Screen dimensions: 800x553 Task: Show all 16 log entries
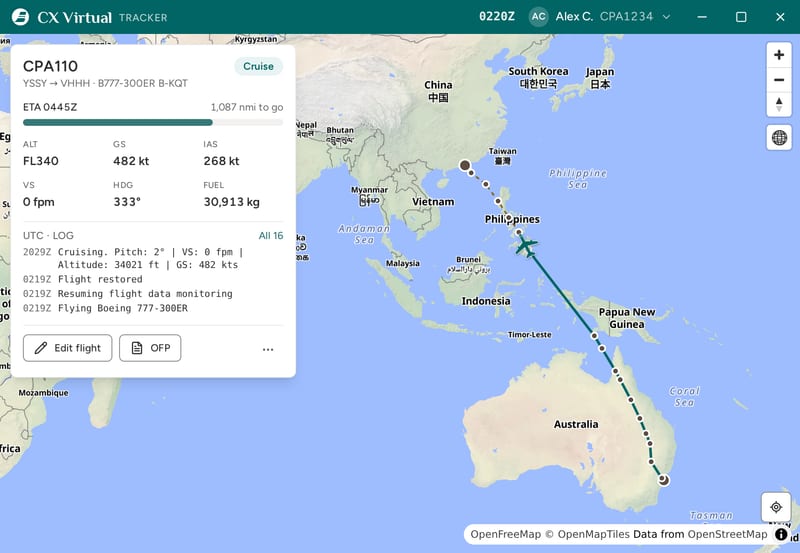pos(270,236)
